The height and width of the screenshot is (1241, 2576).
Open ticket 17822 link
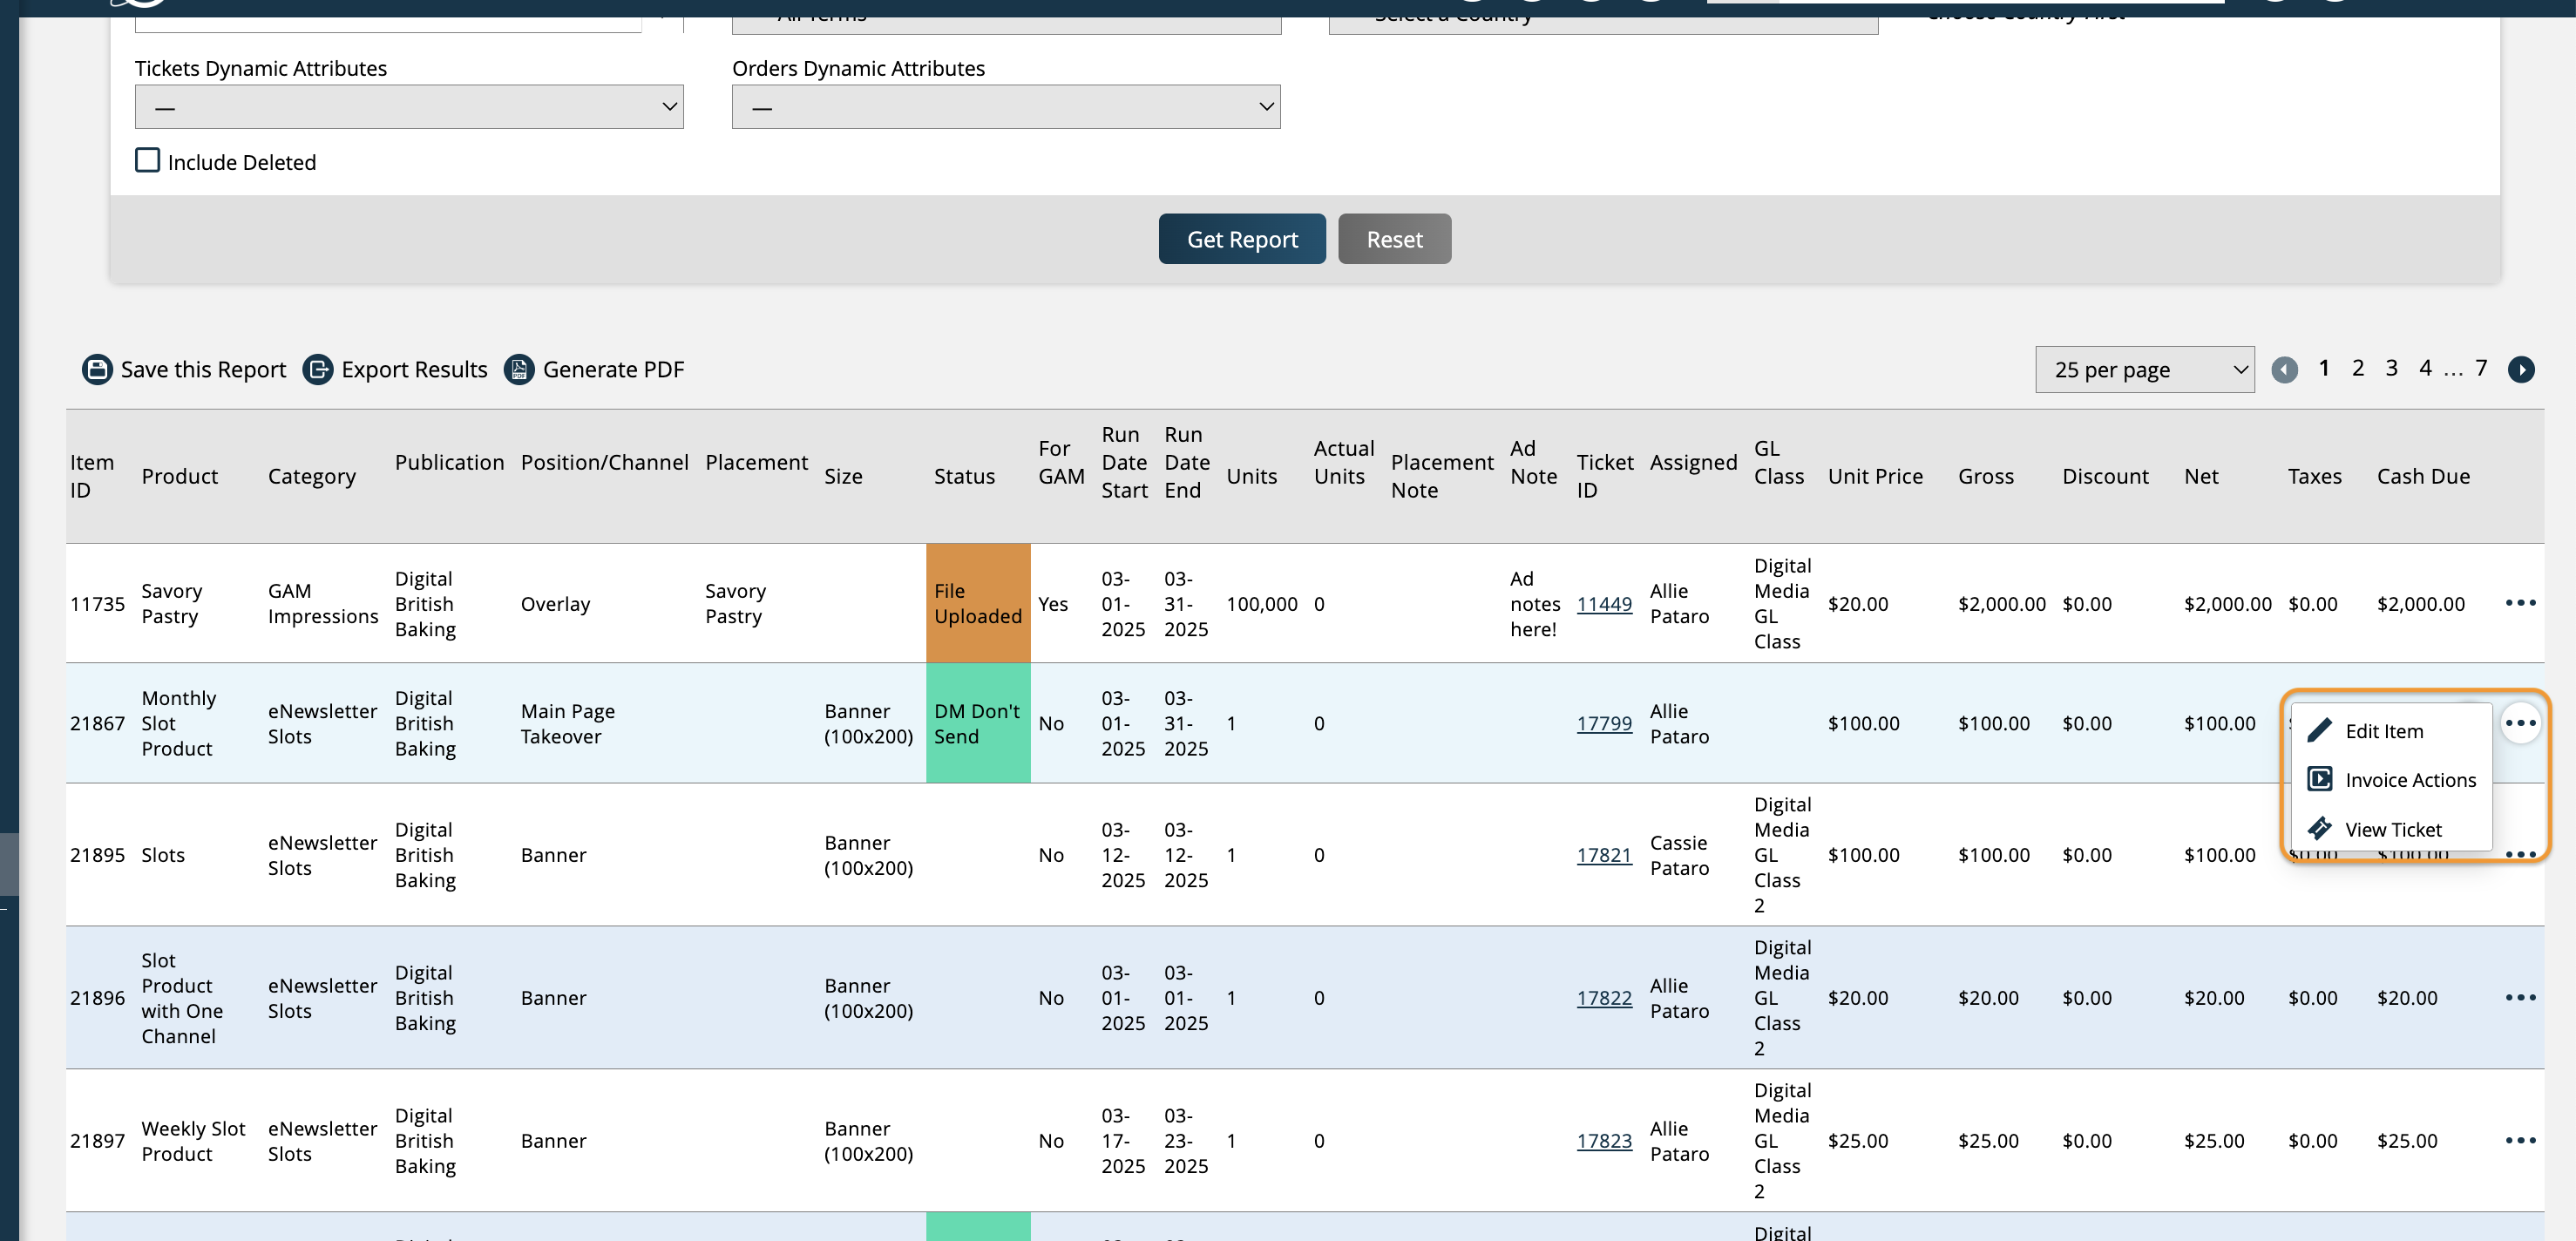(1604, 998)
